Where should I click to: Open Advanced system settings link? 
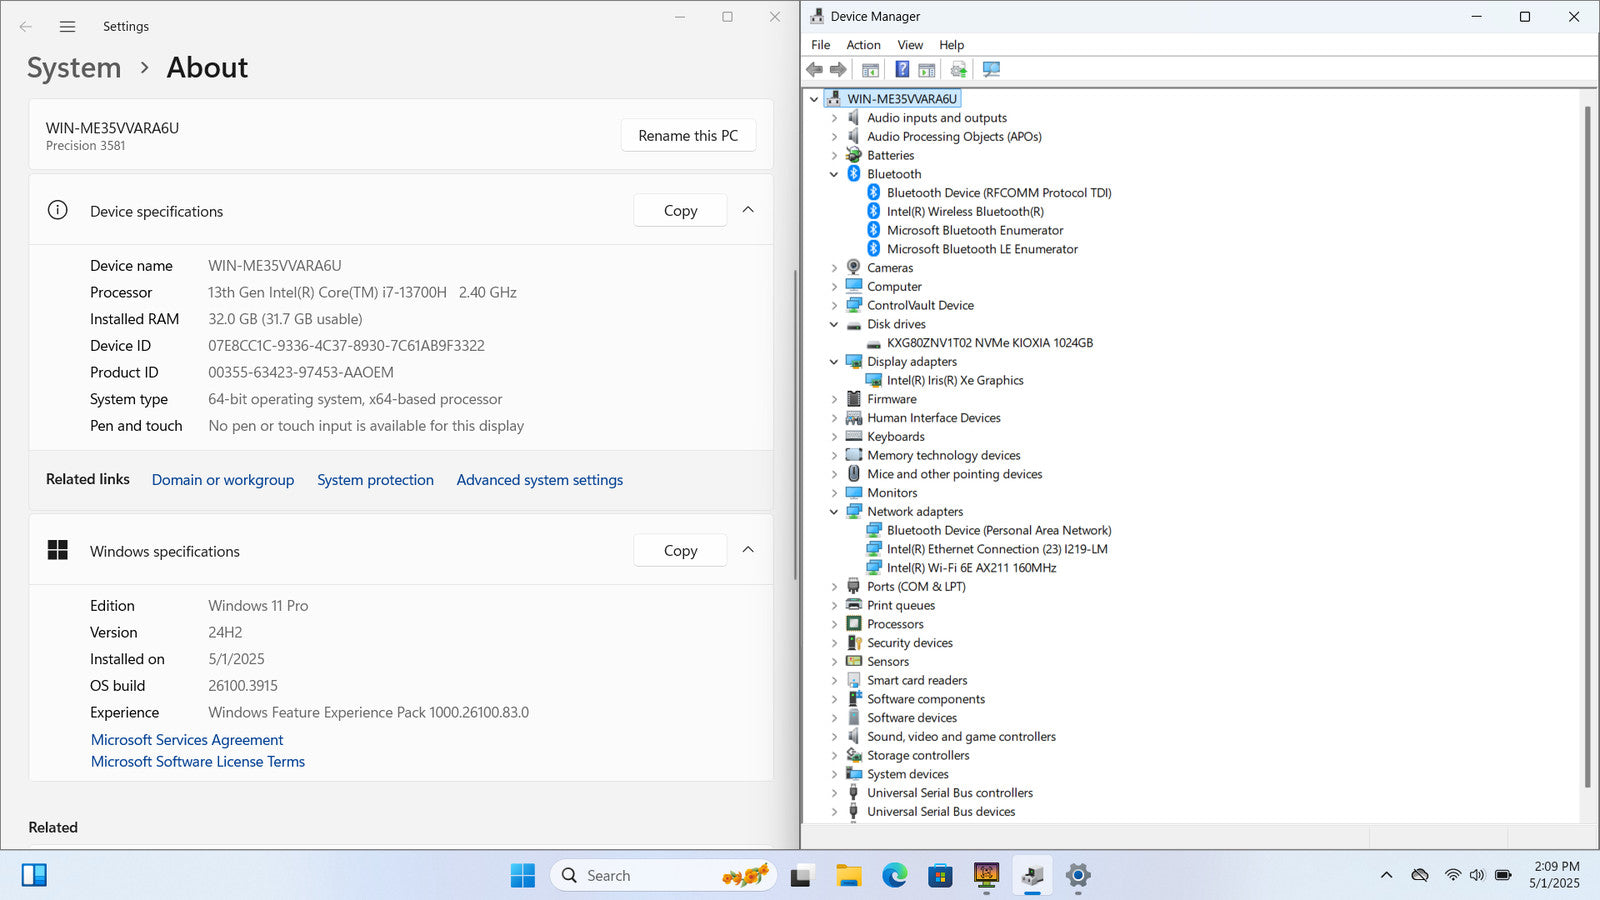540,480
